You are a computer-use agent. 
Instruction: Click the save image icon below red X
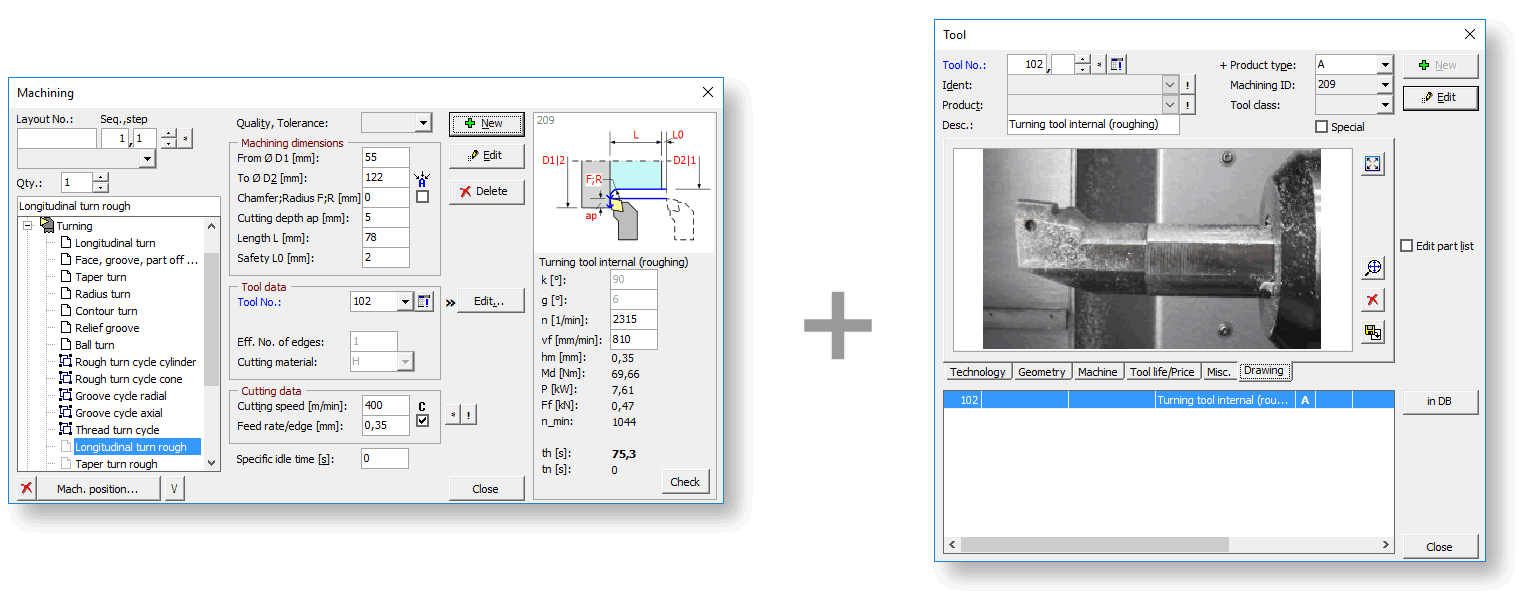pyautogui.click(x=1373, y=333)
